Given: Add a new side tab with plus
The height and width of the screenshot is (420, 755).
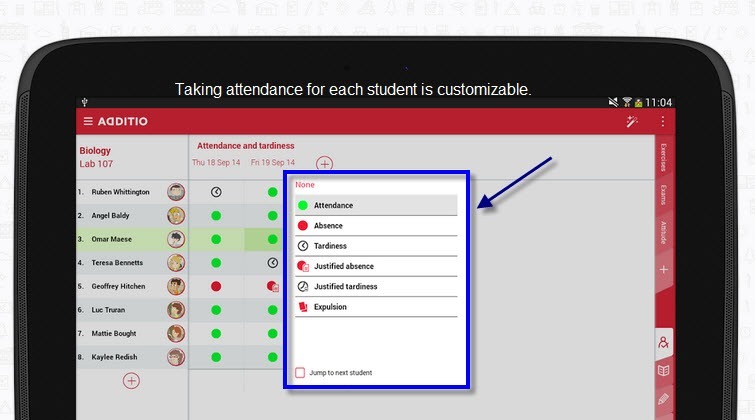Looking at the screenshot, I should tap(664, 269).
